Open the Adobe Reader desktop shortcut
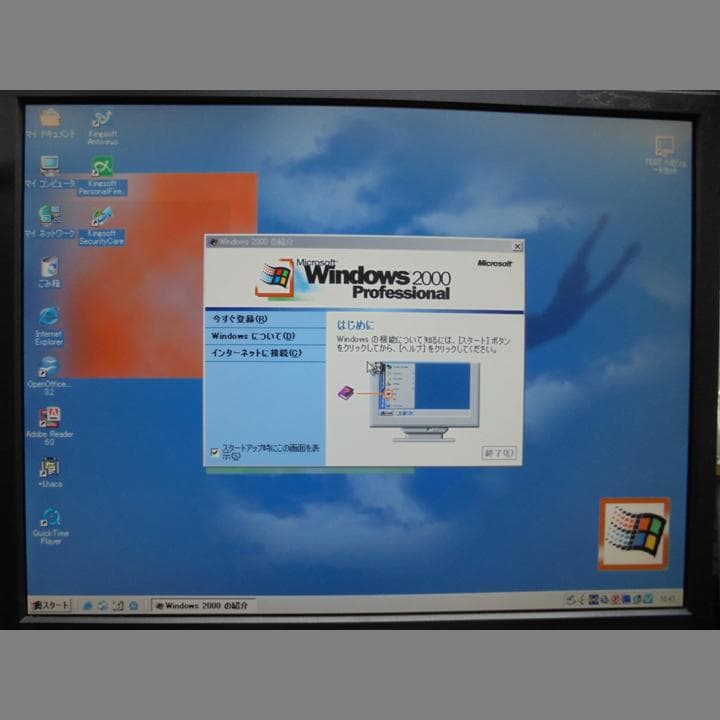 49,426
